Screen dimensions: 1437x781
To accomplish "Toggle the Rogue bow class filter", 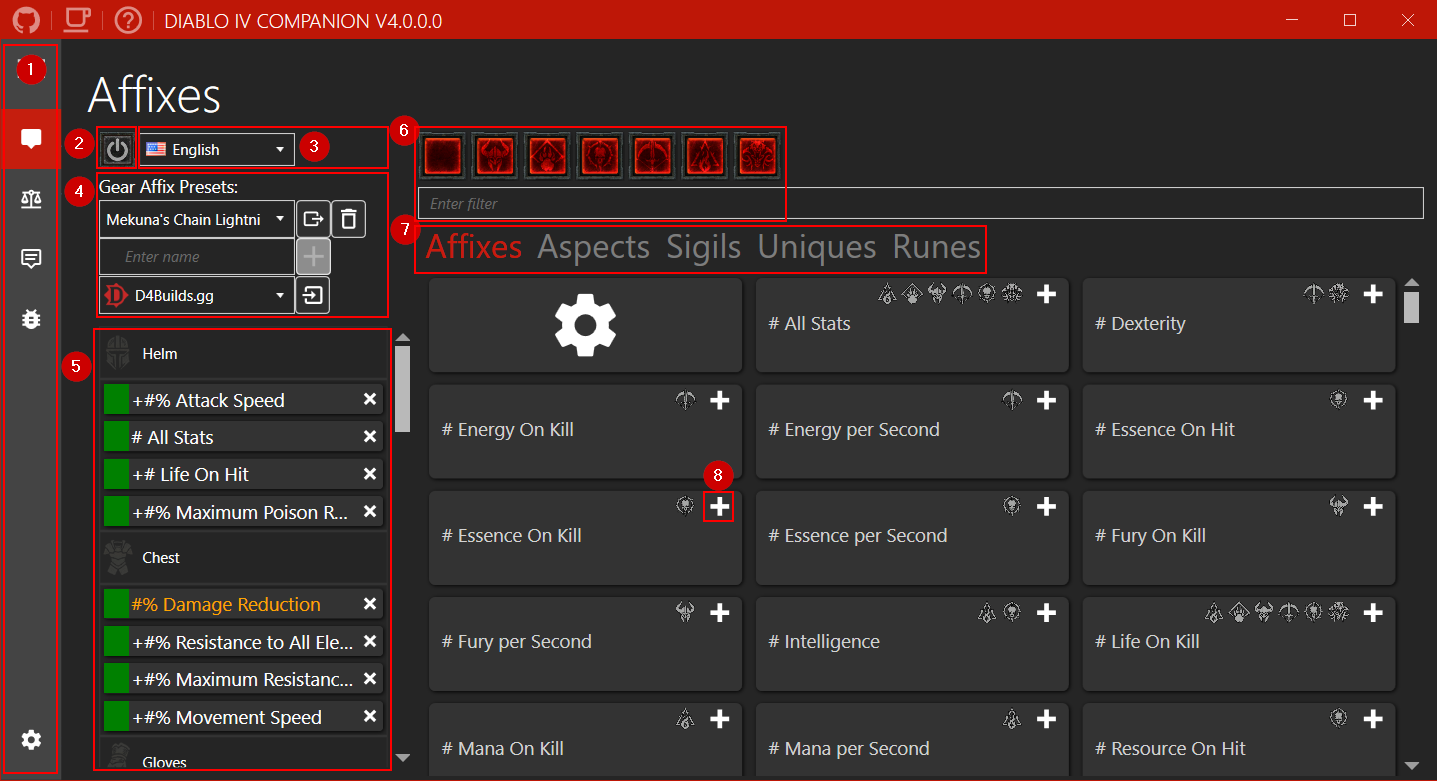I will click(653, 156).
